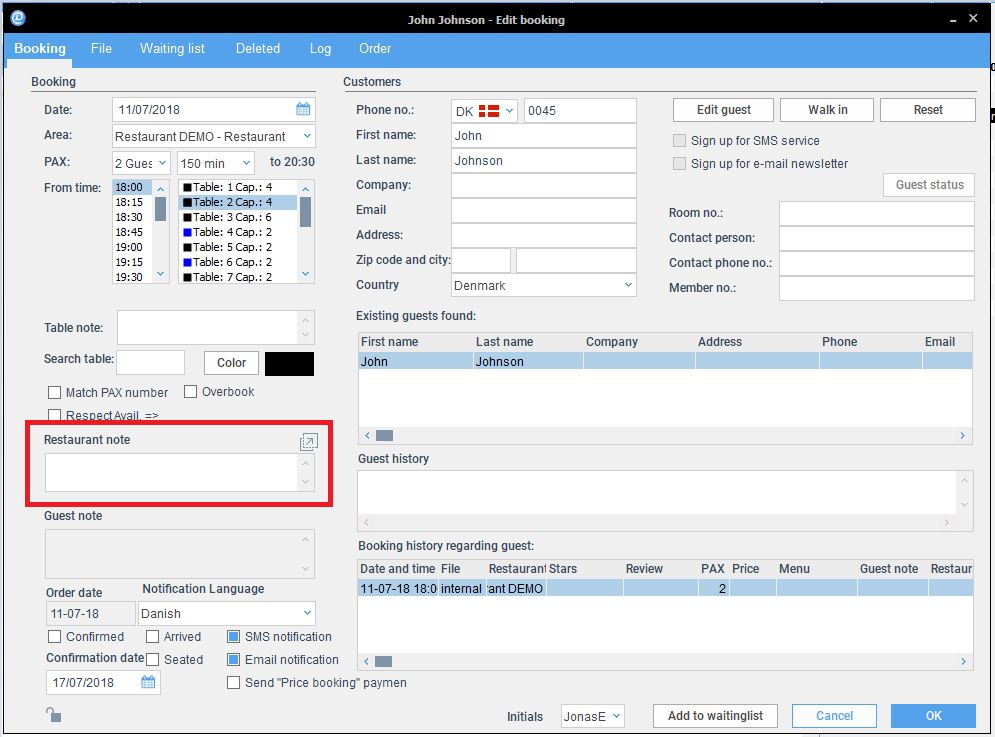Enable Sign up for e-mail newsletter
The width and height of the screenshot is (995, 737).
point(679,164)
